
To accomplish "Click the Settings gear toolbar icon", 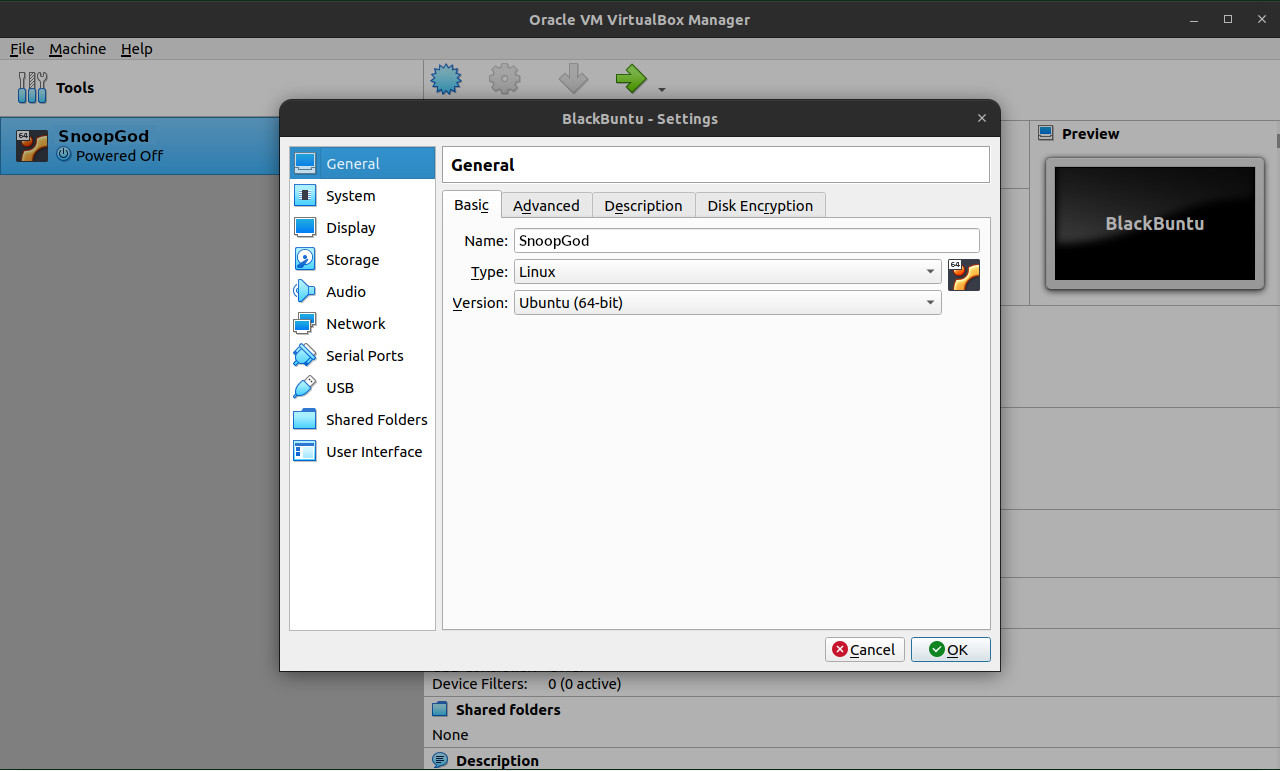I will pos(505,79).
